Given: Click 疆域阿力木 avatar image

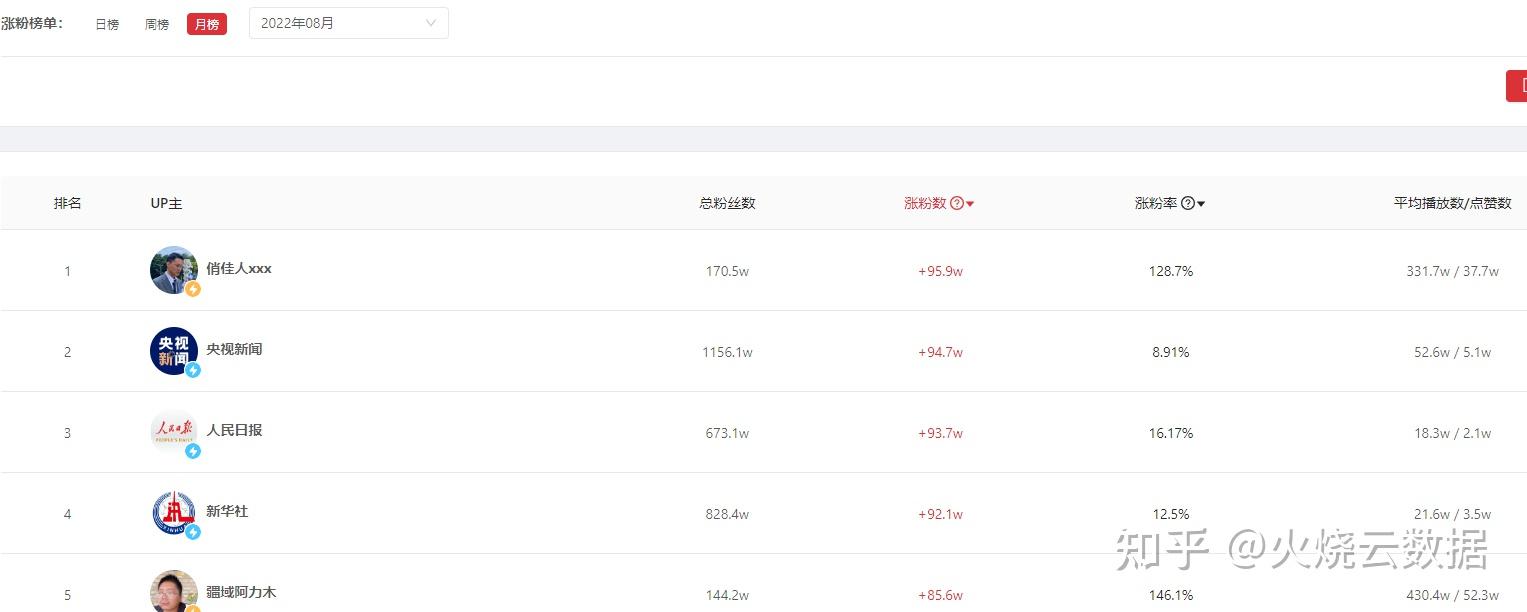Looking at the screenshot, I should click(x=173, y=591).
